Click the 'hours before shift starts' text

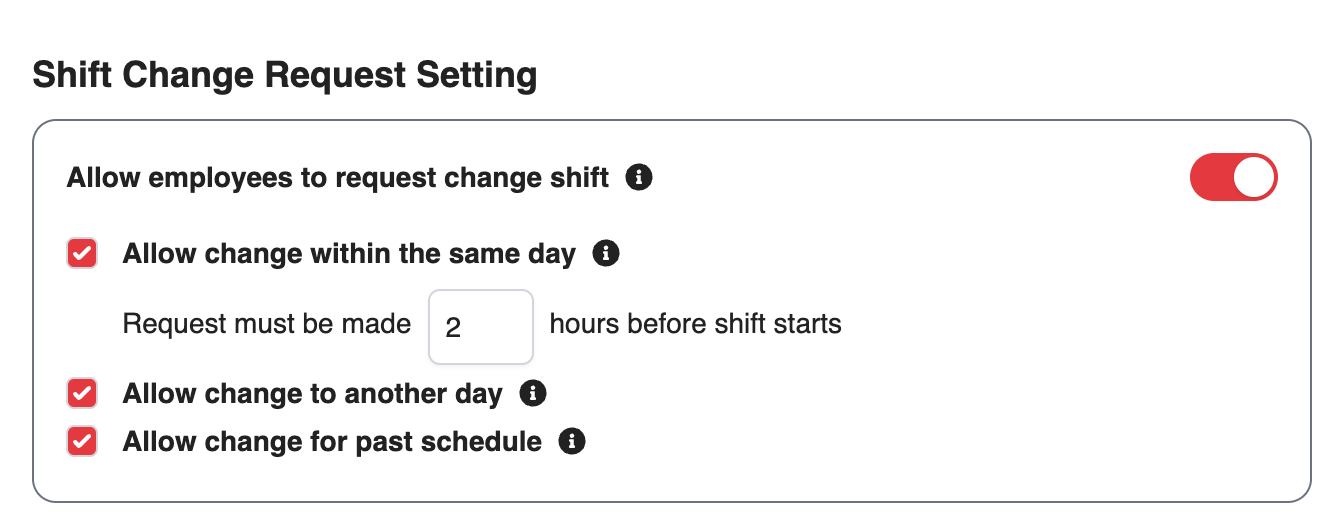695,324
